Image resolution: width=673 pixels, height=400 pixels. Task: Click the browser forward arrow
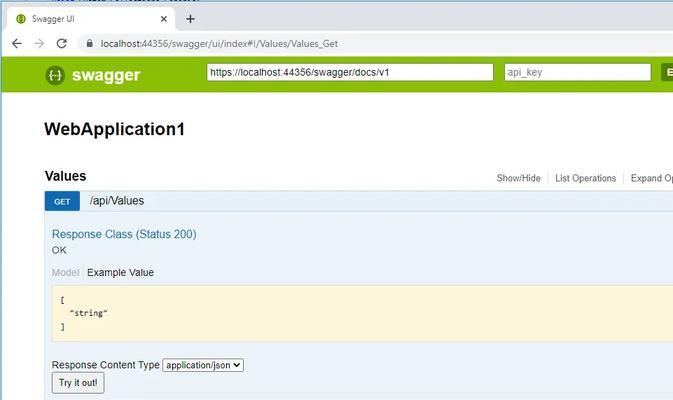(x=39, y=43)
